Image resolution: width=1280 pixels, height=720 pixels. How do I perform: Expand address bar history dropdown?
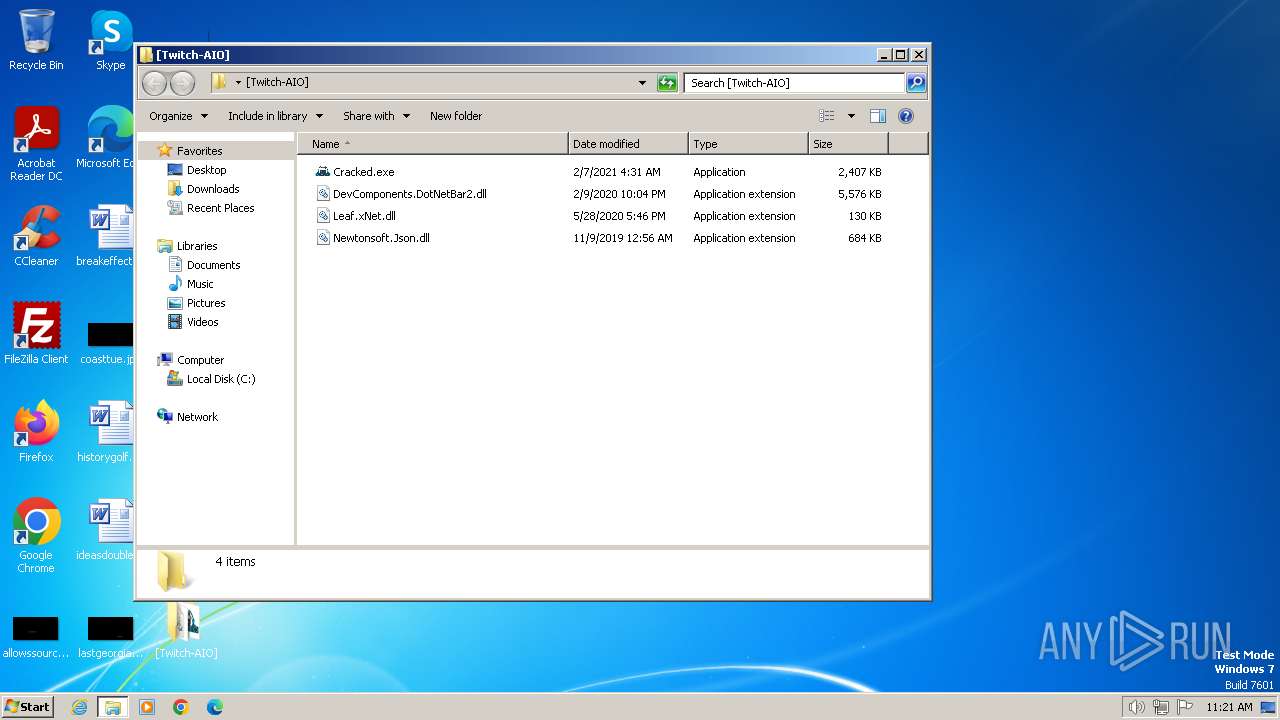642,83
